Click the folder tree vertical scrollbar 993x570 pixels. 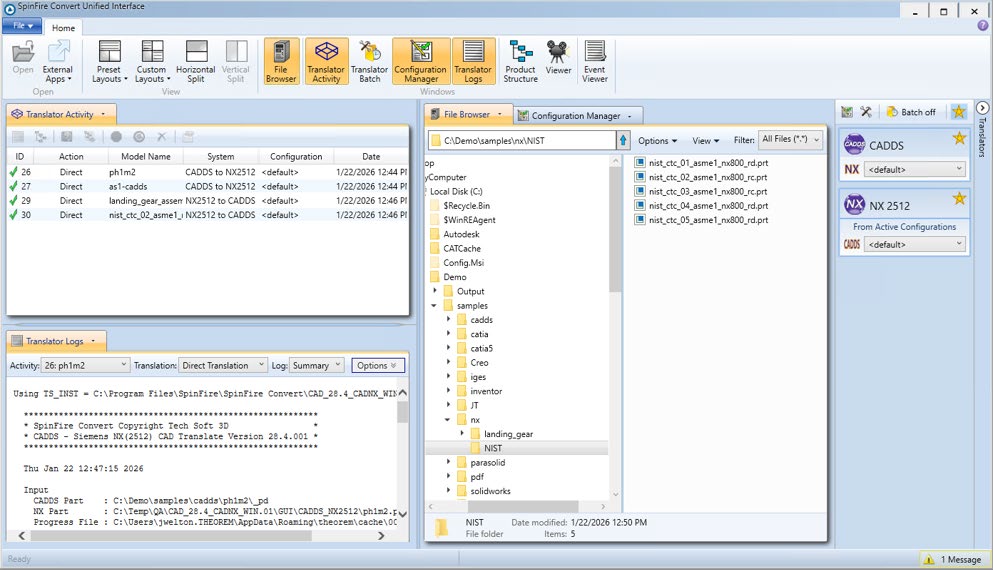(615, 228)
